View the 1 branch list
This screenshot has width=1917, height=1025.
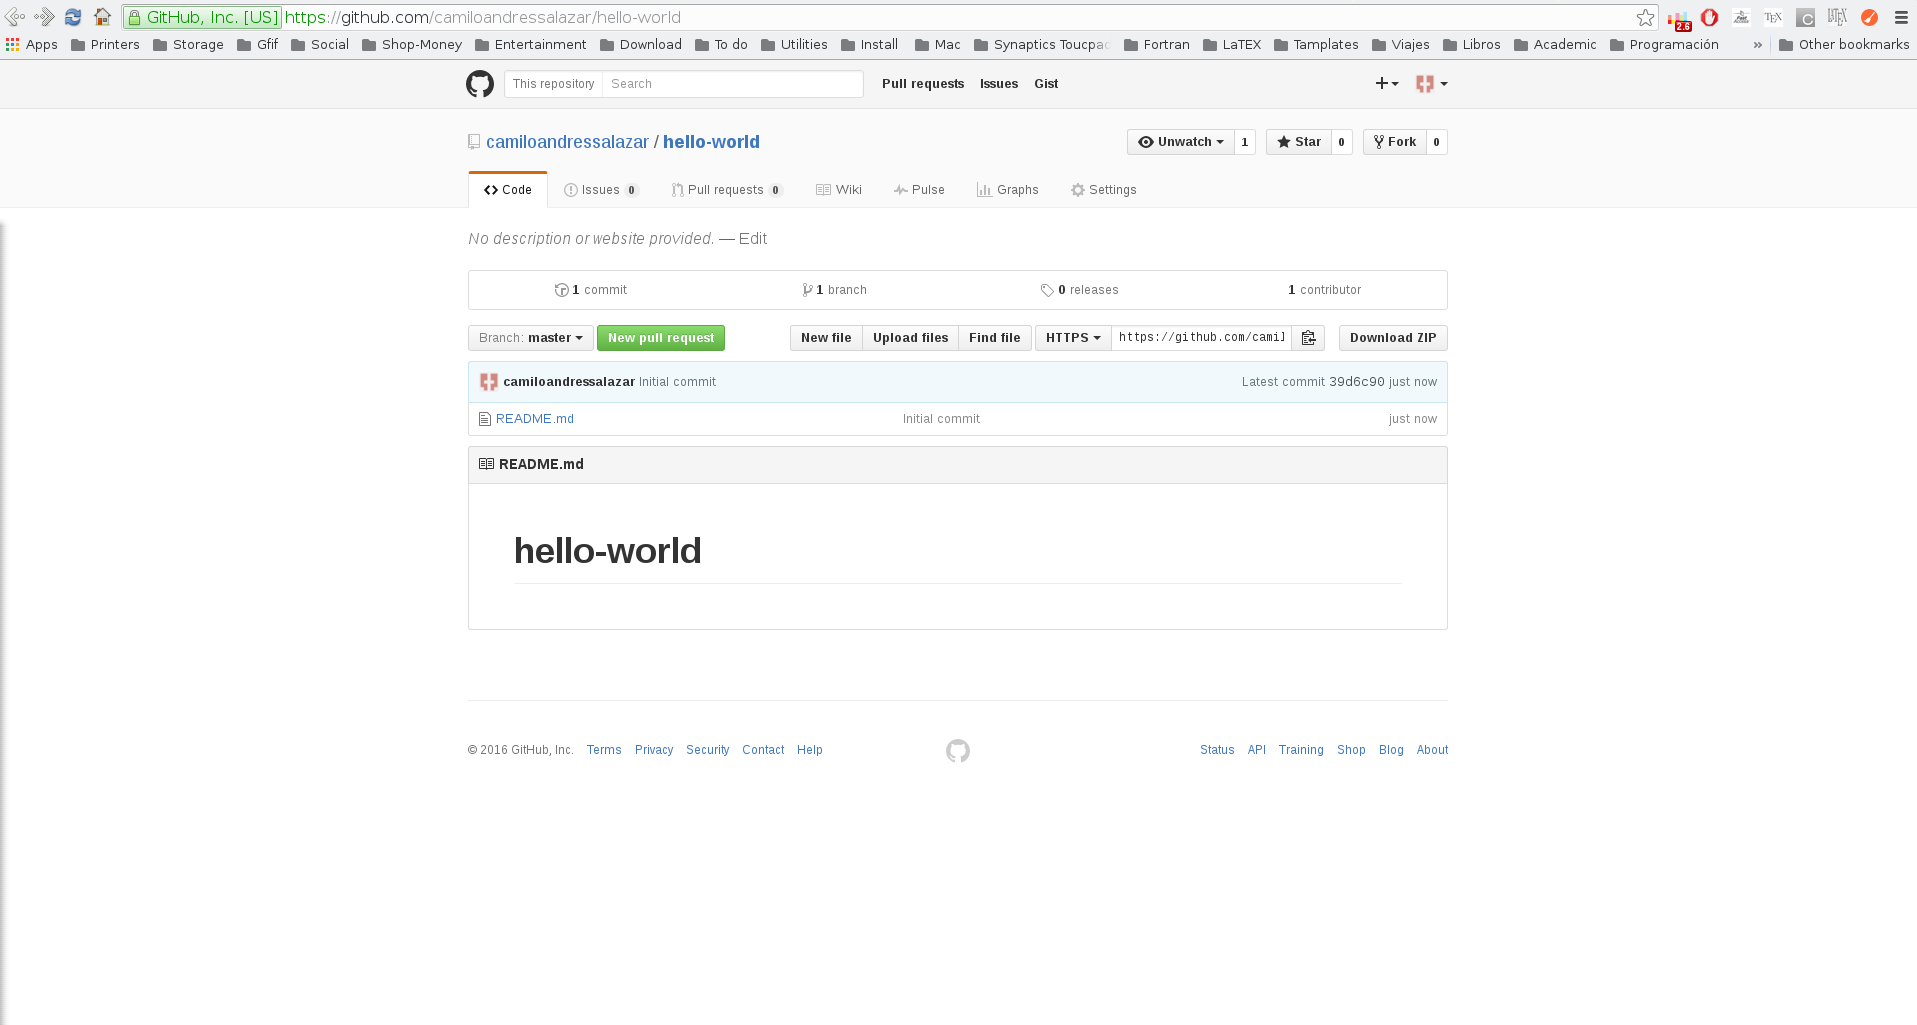click(x=835, y=290)
